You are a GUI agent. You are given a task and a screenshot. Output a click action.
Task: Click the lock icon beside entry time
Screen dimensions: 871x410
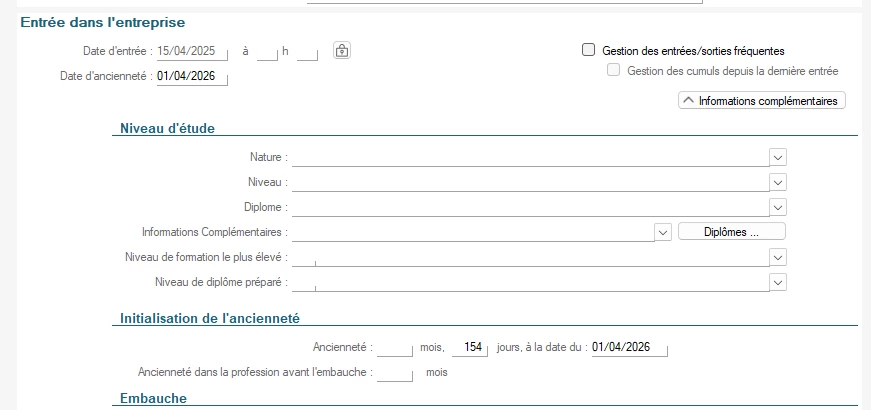[x=342, y=51]
